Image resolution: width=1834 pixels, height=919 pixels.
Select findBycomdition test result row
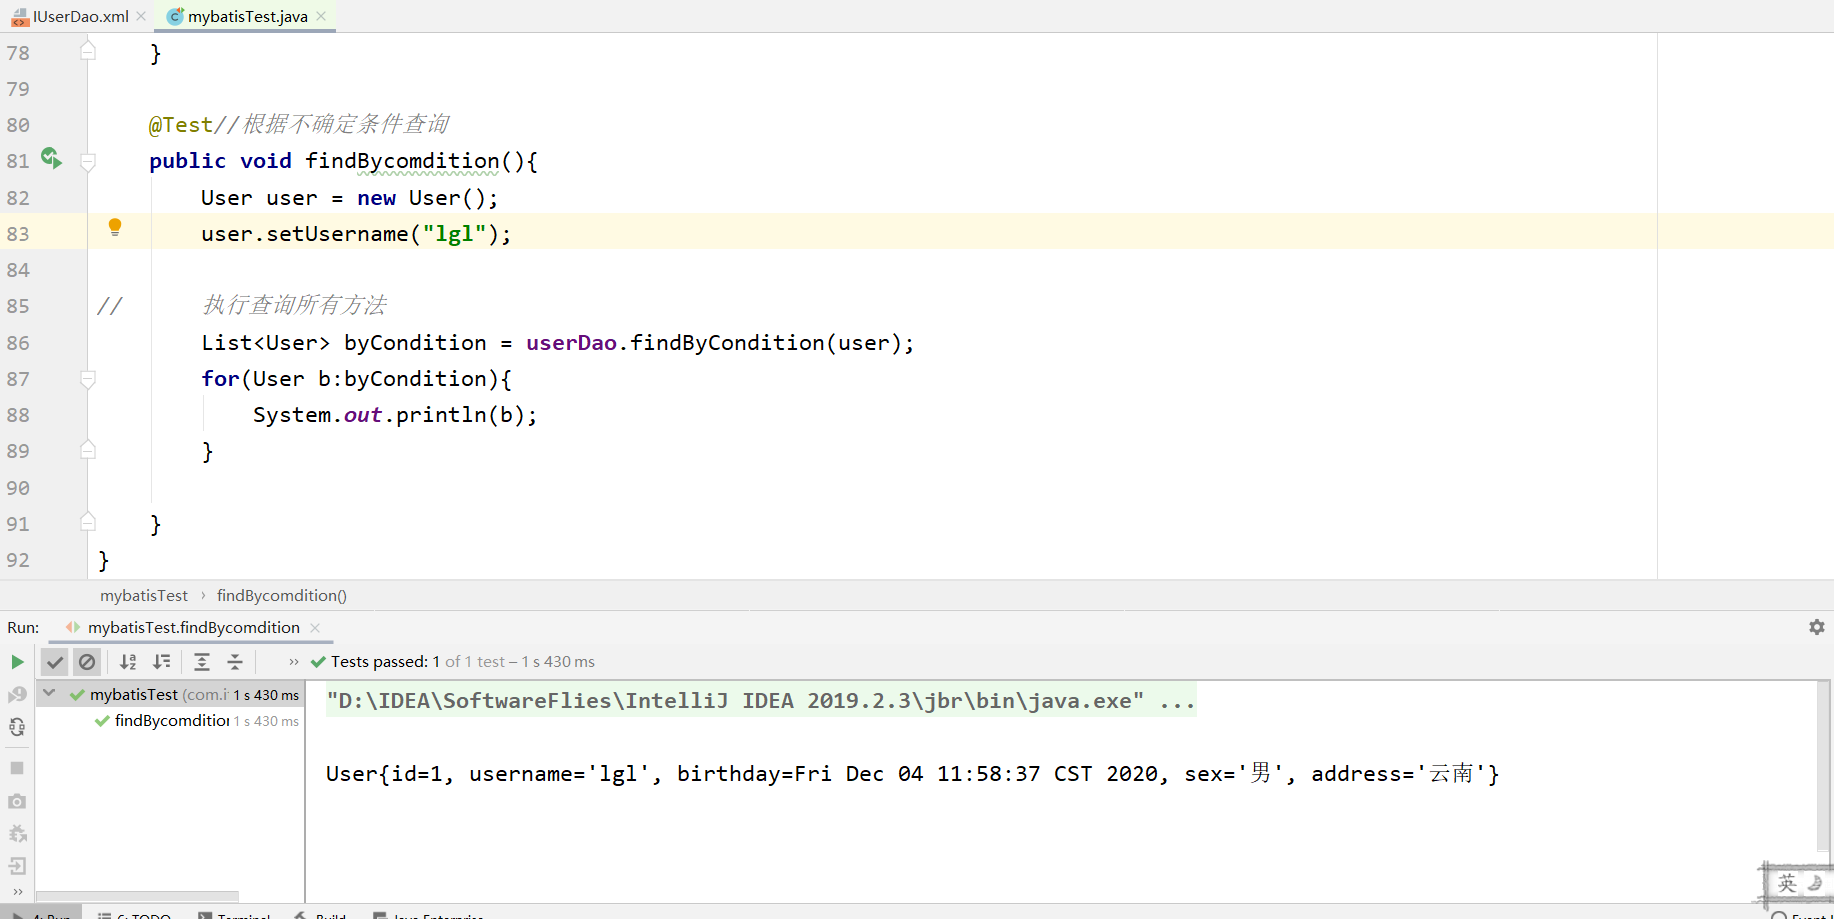click(x=170, y=720)
